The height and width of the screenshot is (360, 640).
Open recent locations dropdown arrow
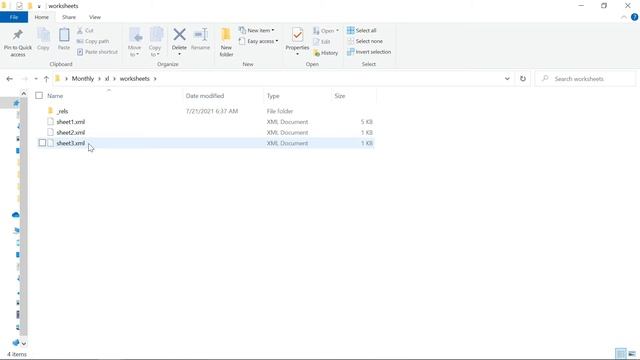click(x=36, y=79)
